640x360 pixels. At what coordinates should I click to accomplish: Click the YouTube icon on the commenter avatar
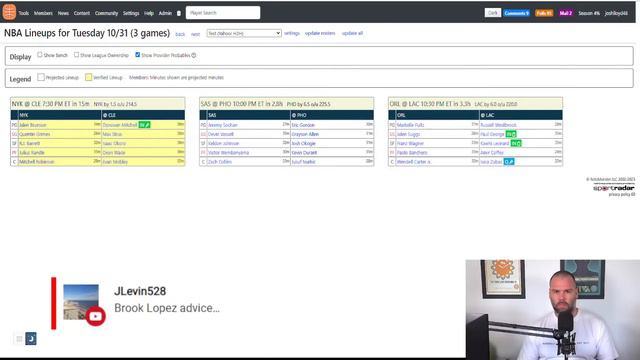[x=96, y=316]
